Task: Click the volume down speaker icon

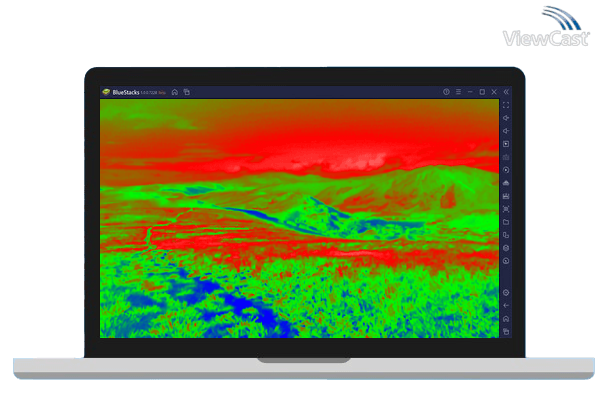Action: [x=506, y=131]
